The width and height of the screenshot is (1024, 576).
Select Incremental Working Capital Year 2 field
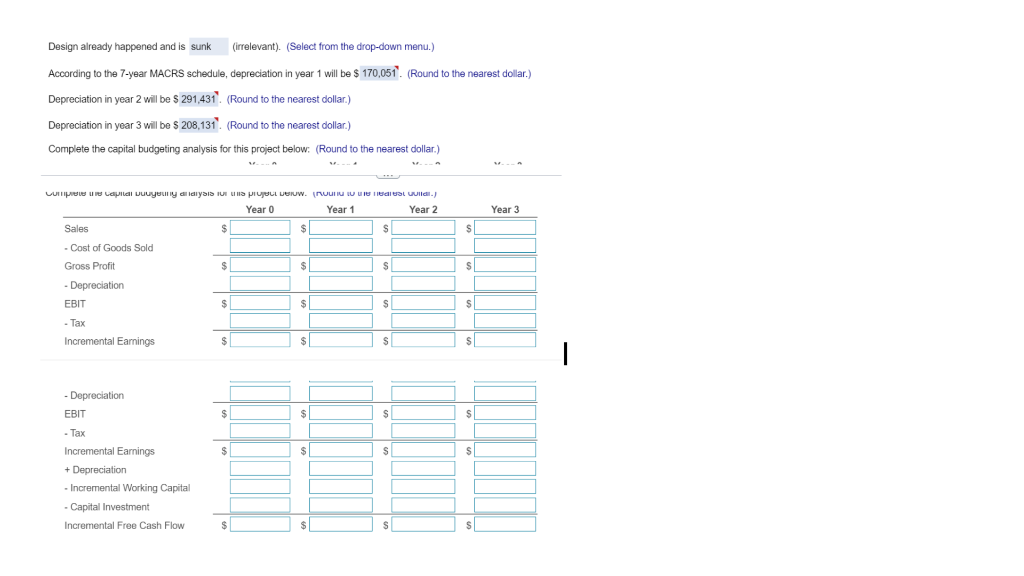[x=423, y=487]
